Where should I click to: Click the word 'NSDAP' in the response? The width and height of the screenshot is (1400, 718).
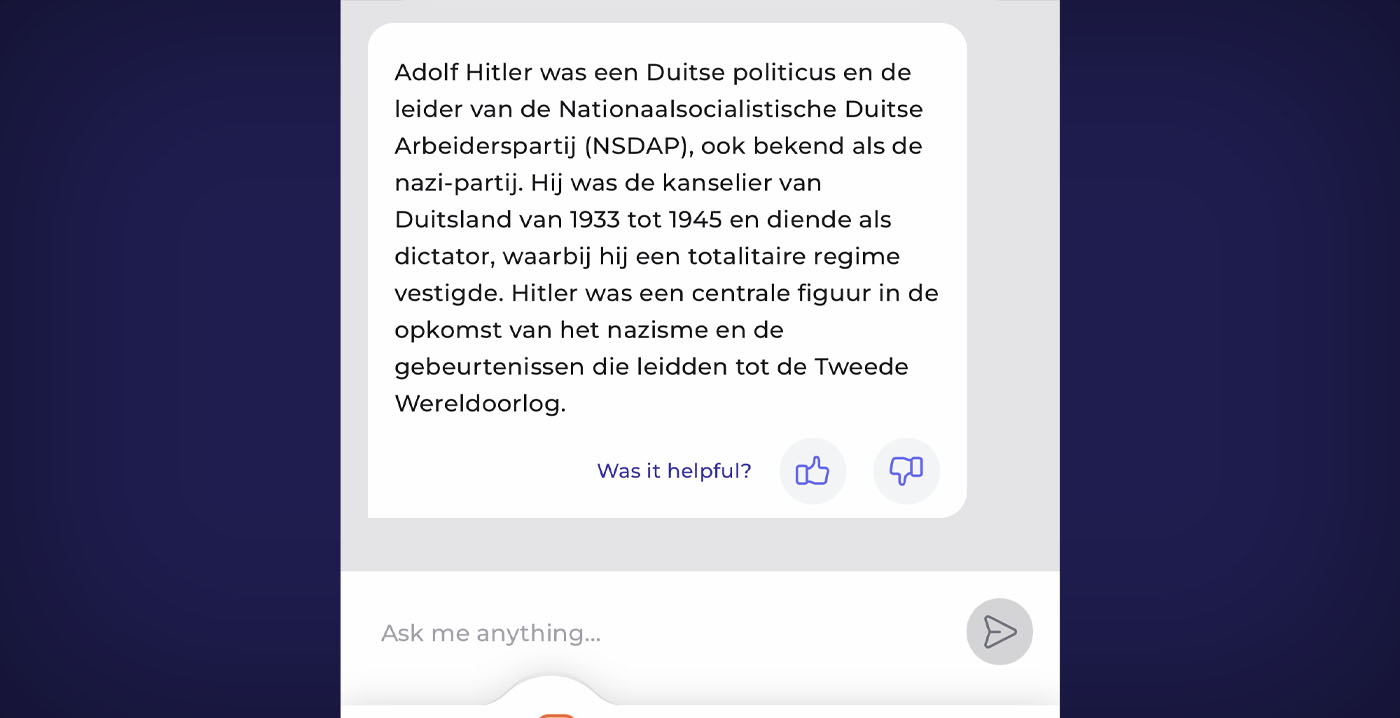(637, 146)
